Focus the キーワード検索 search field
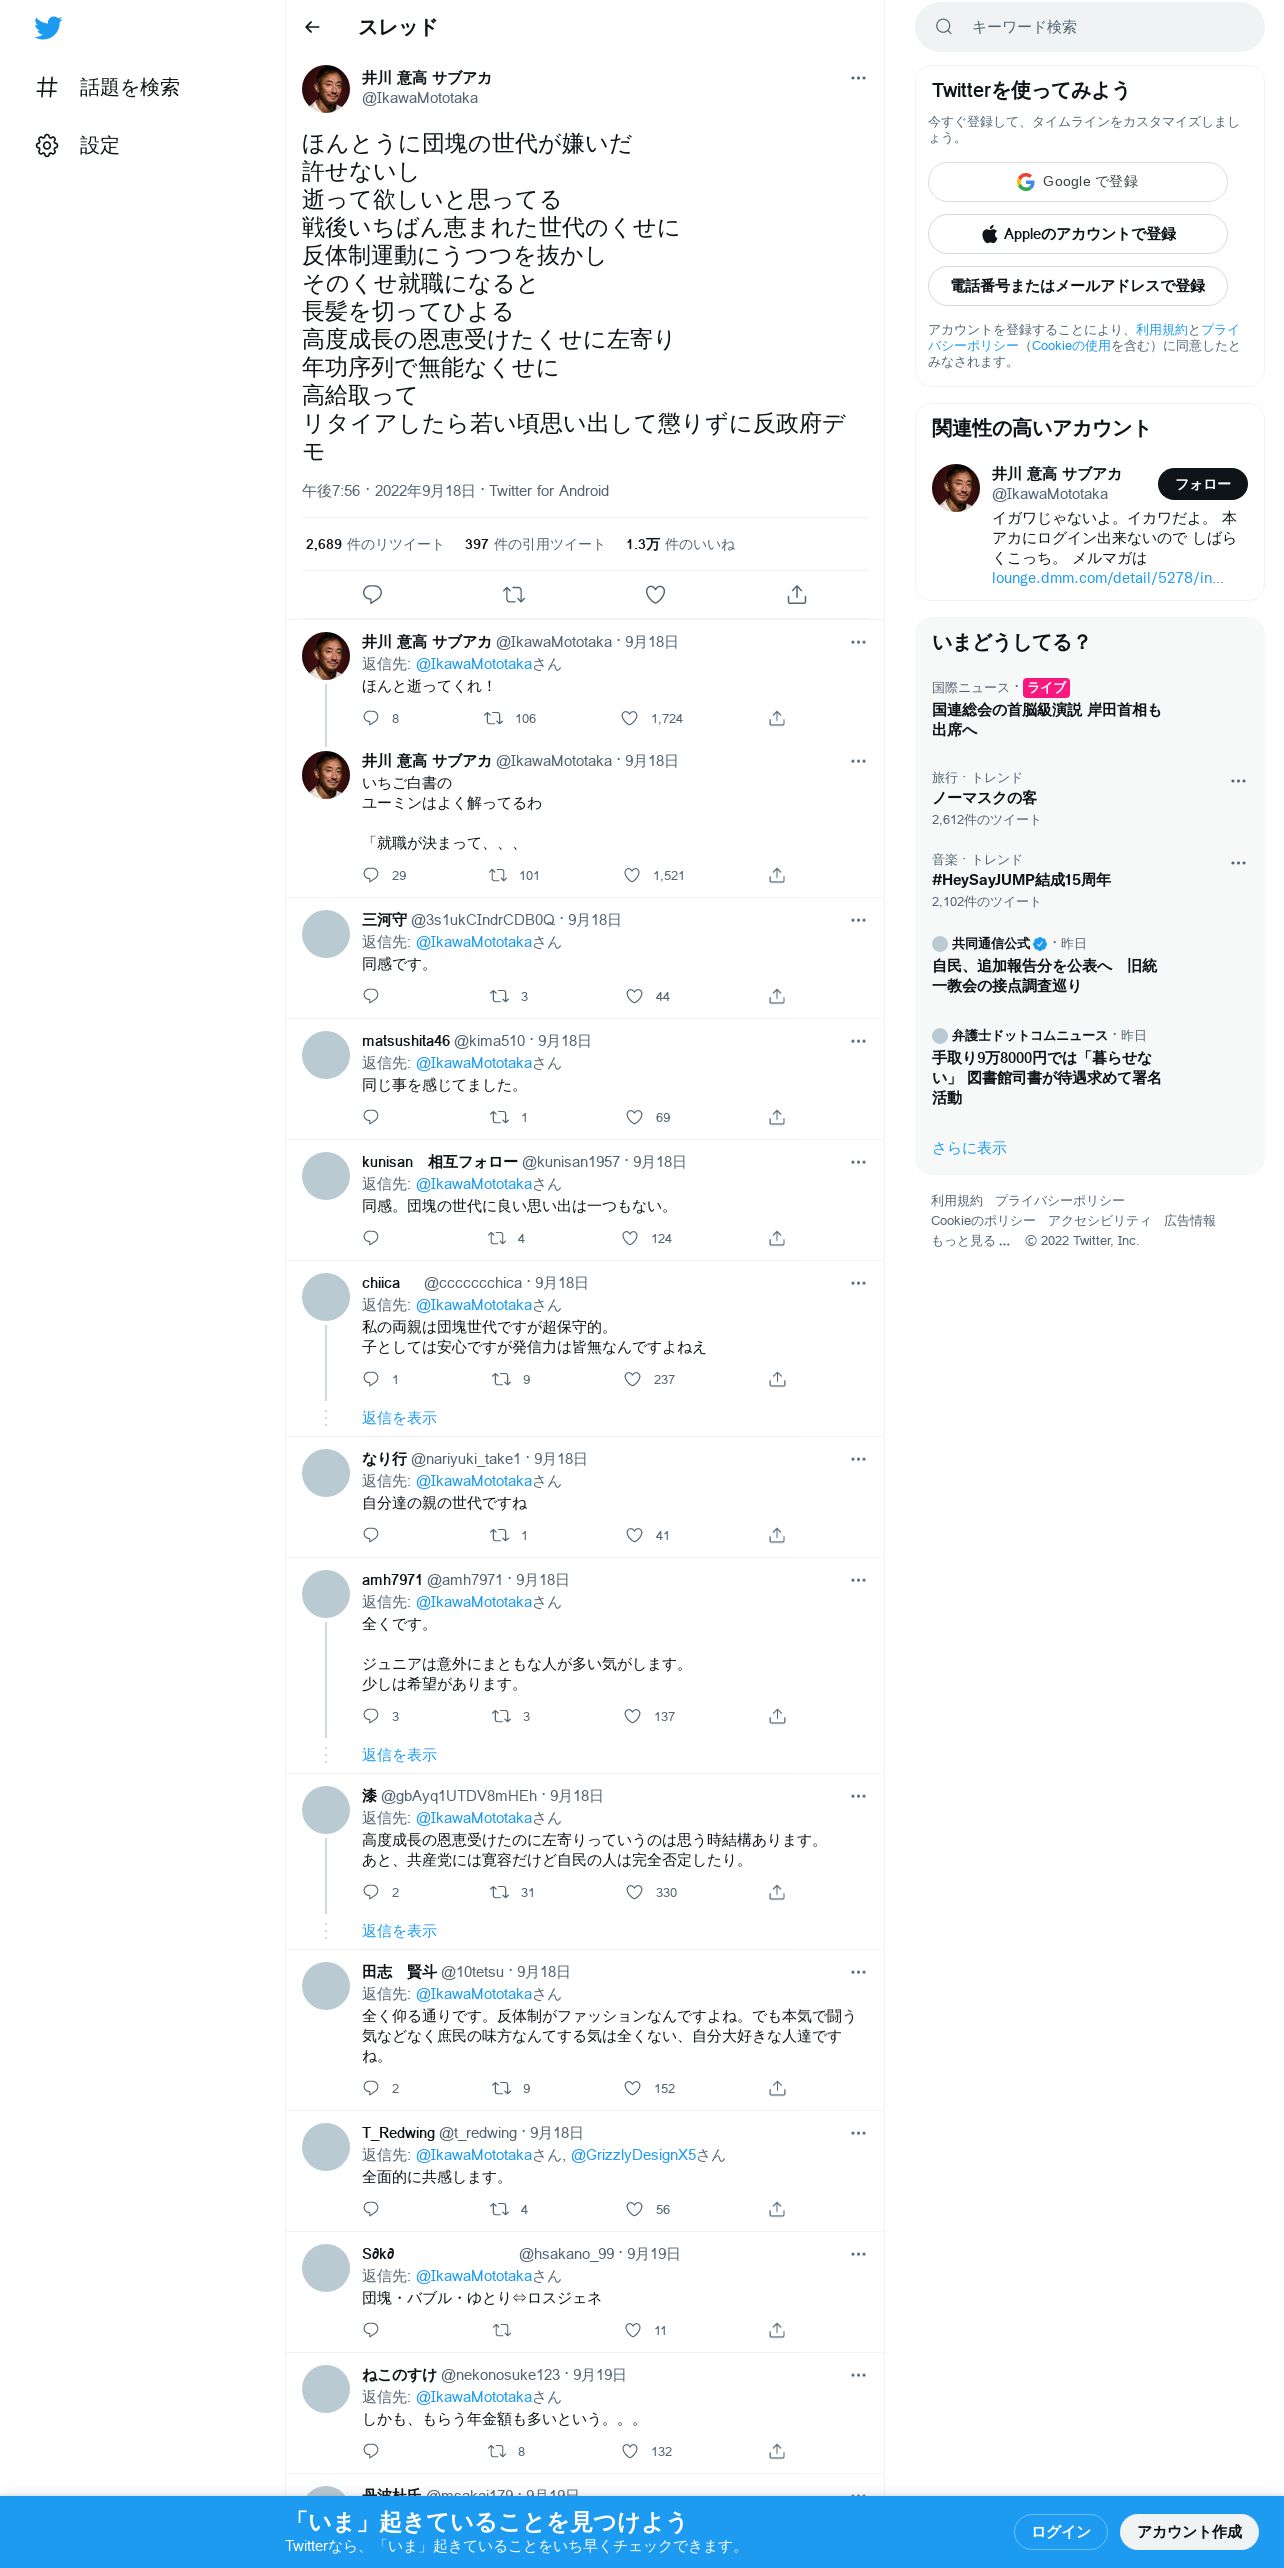 click(1090, 27)
